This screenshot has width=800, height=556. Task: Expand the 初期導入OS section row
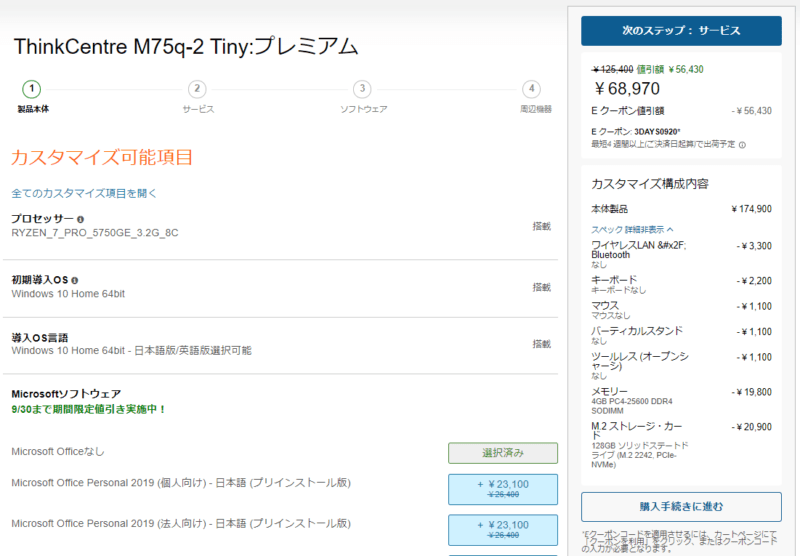(x=281, y=287)
